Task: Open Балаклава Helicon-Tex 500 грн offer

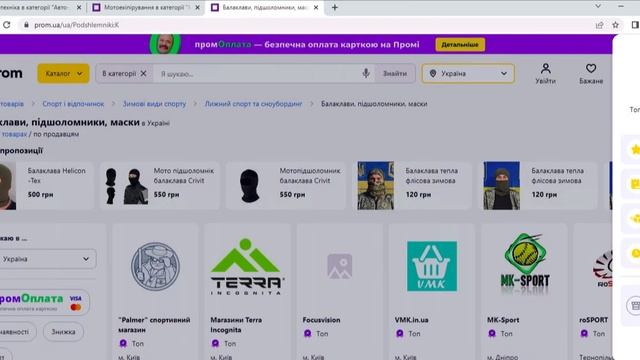Action: coord(46,185)
